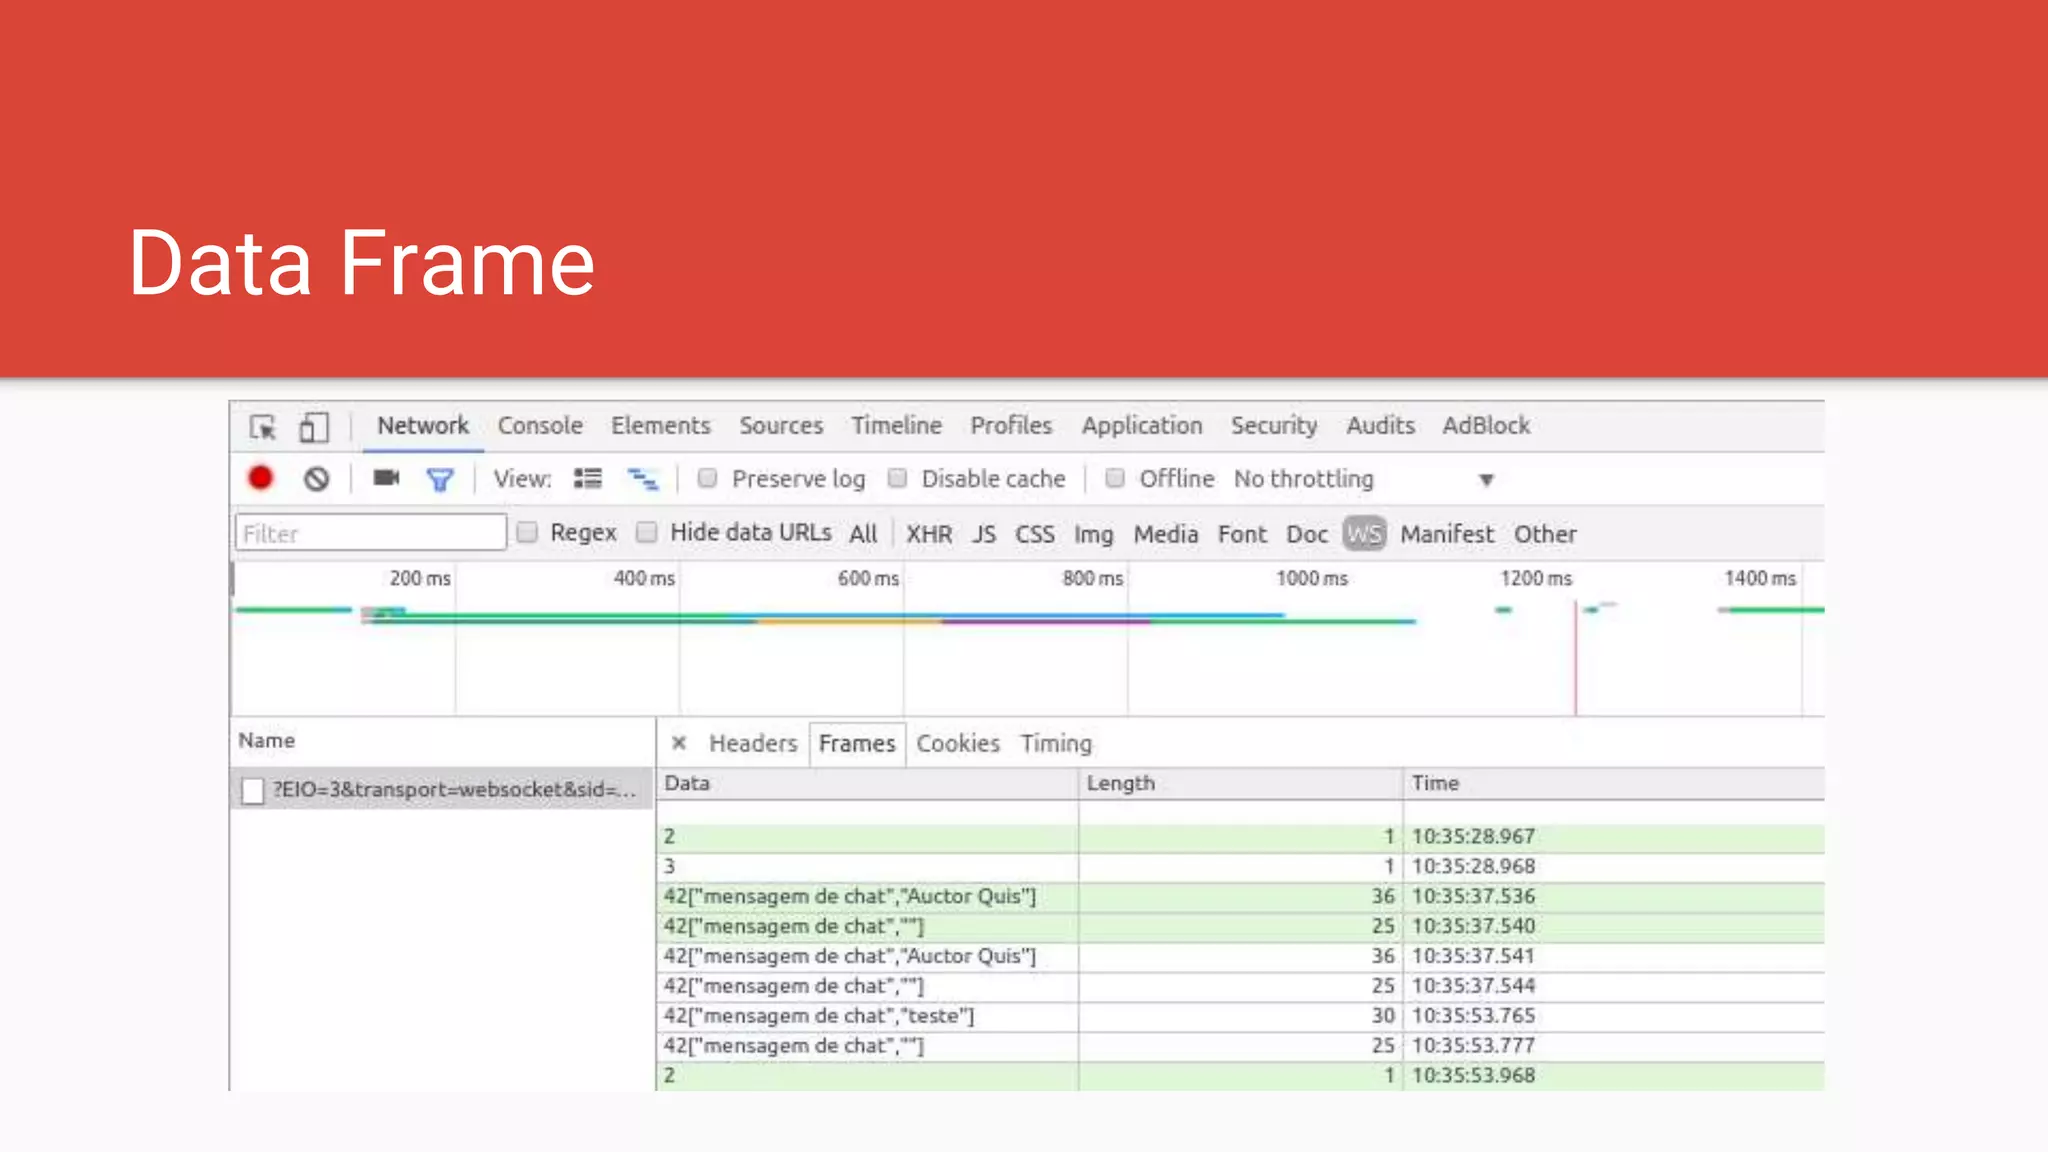Viewport: 2048px width, 1152px height.
Task: Tick the Offline checkbox
Action: tap(1115, 479)
